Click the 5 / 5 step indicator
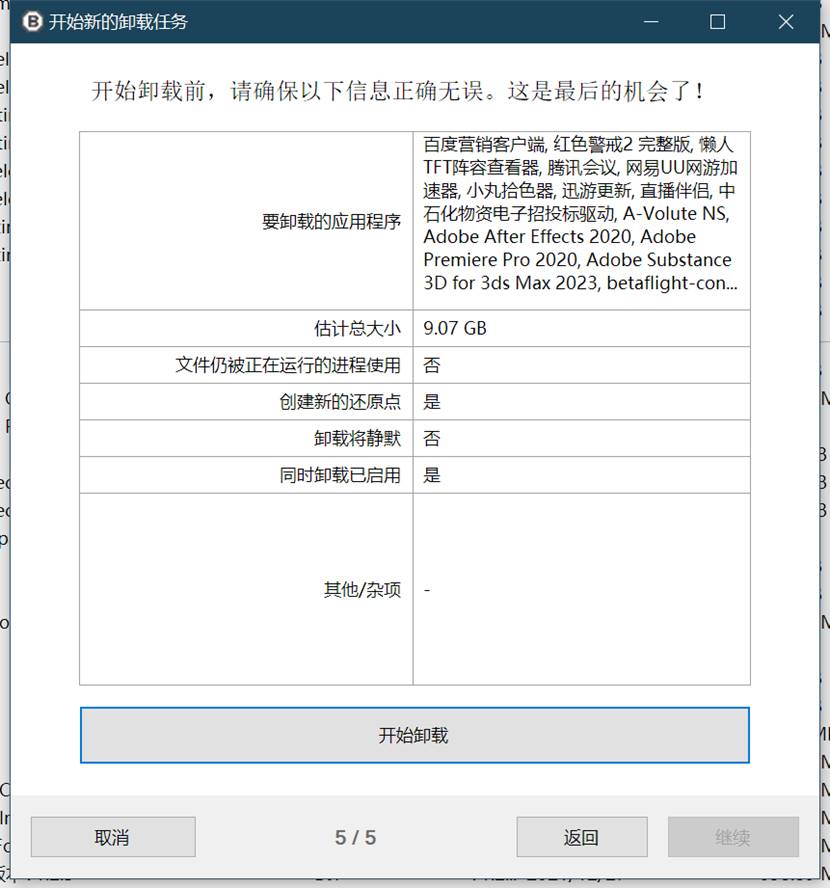This screenshot has height=888, width=830. click(355, 837)
